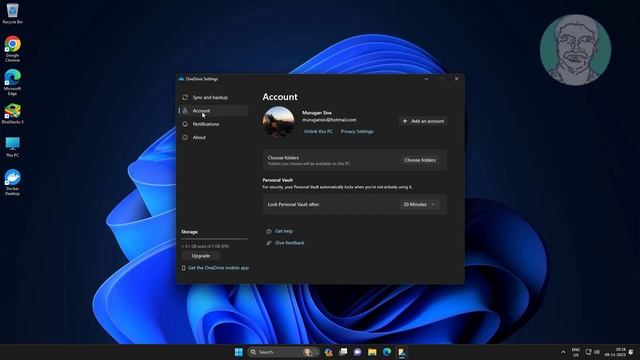640x360 pixels.
Task: Click the OneDrive cloud icon in title bar
Action: pos(181,79)
